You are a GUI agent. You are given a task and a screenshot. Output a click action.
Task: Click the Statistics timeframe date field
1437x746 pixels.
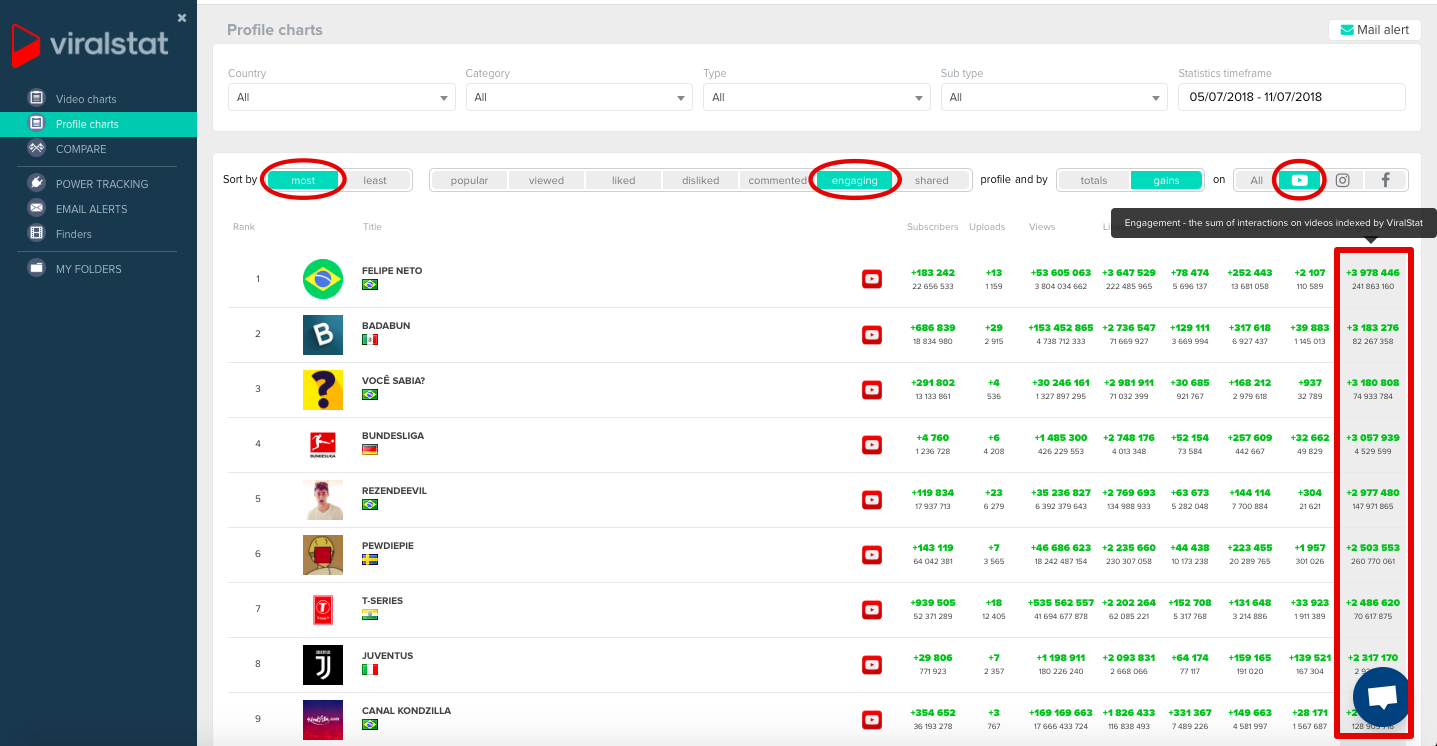click(1292, 97)
